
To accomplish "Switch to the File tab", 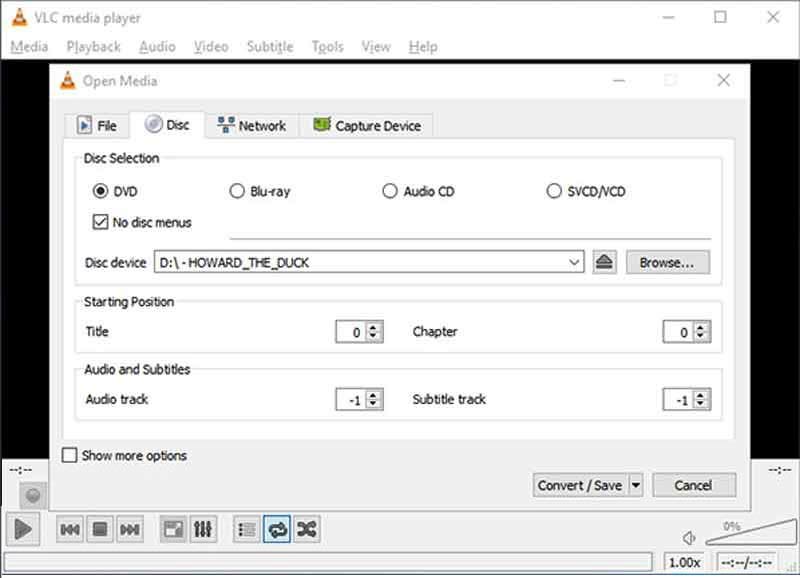I will (97, 125).
